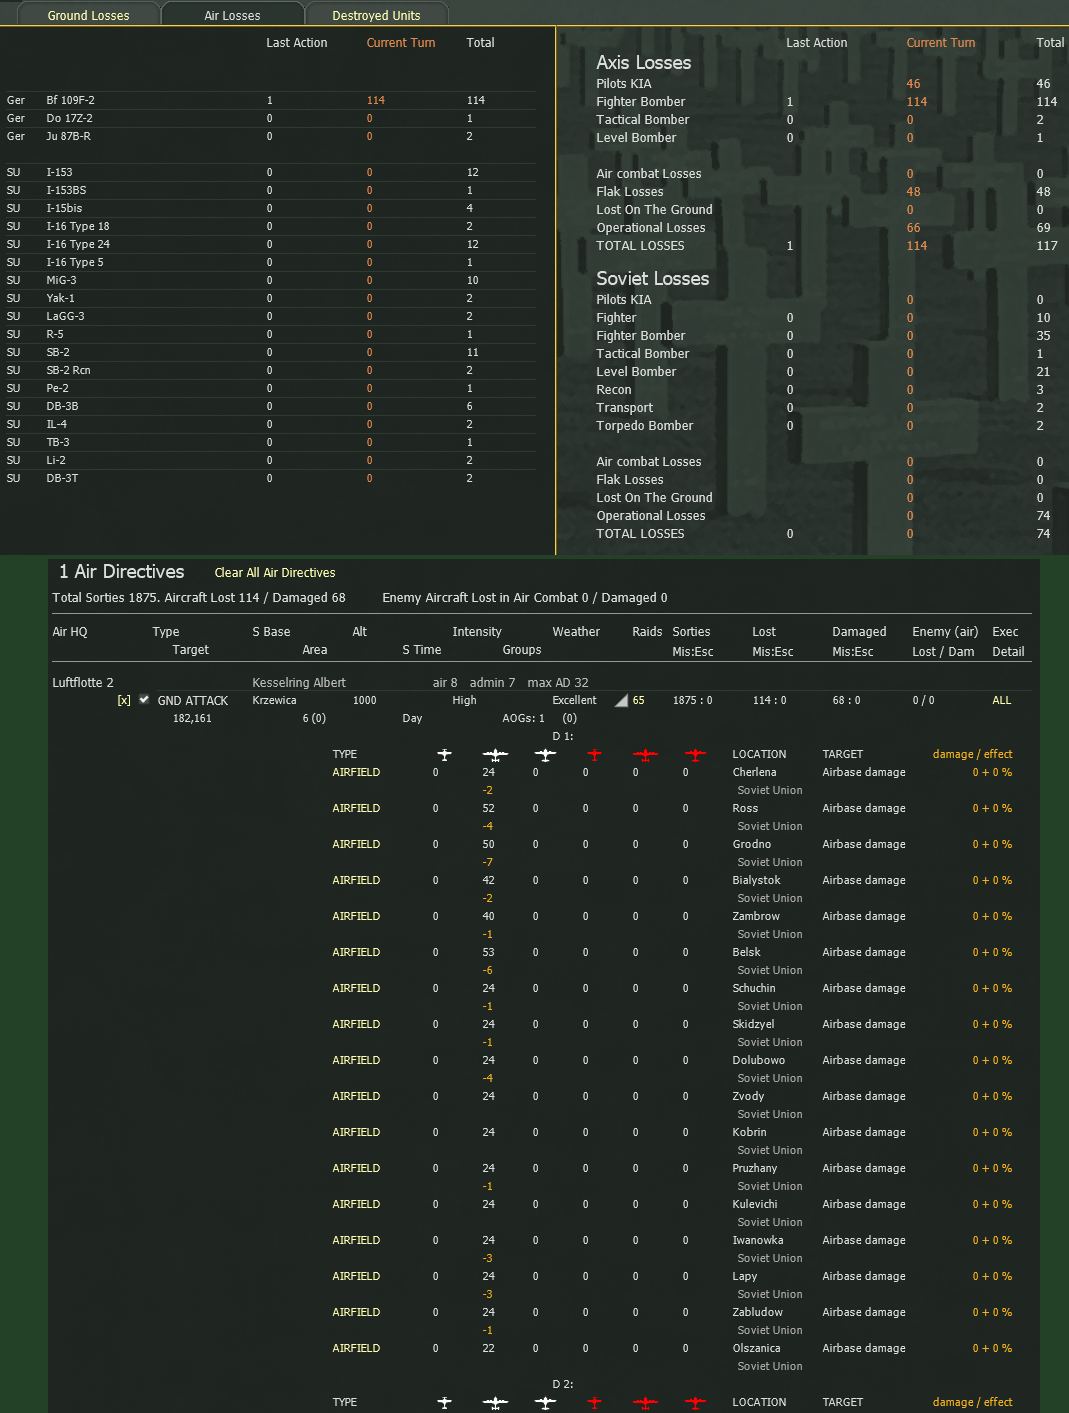Click the Raids count 65
The image size is (1069, 1413).
[638, 700]
